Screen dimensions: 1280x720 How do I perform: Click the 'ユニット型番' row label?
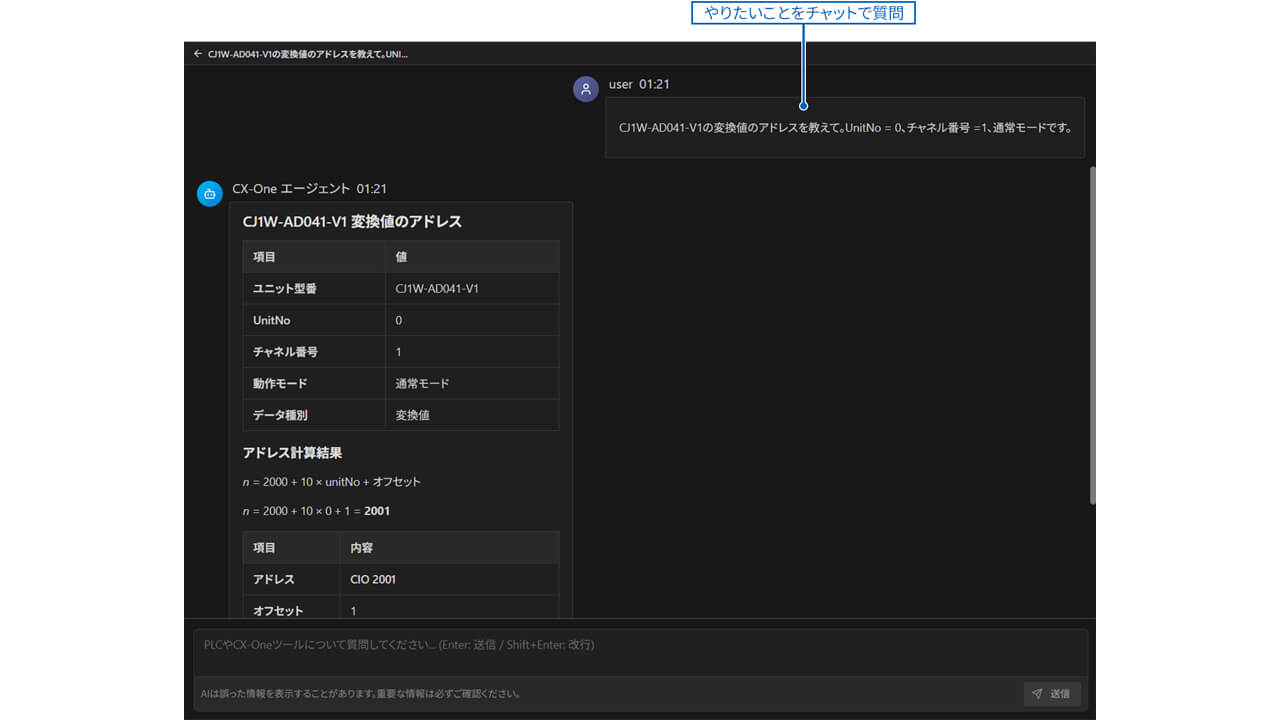click(x=285, y=289)
